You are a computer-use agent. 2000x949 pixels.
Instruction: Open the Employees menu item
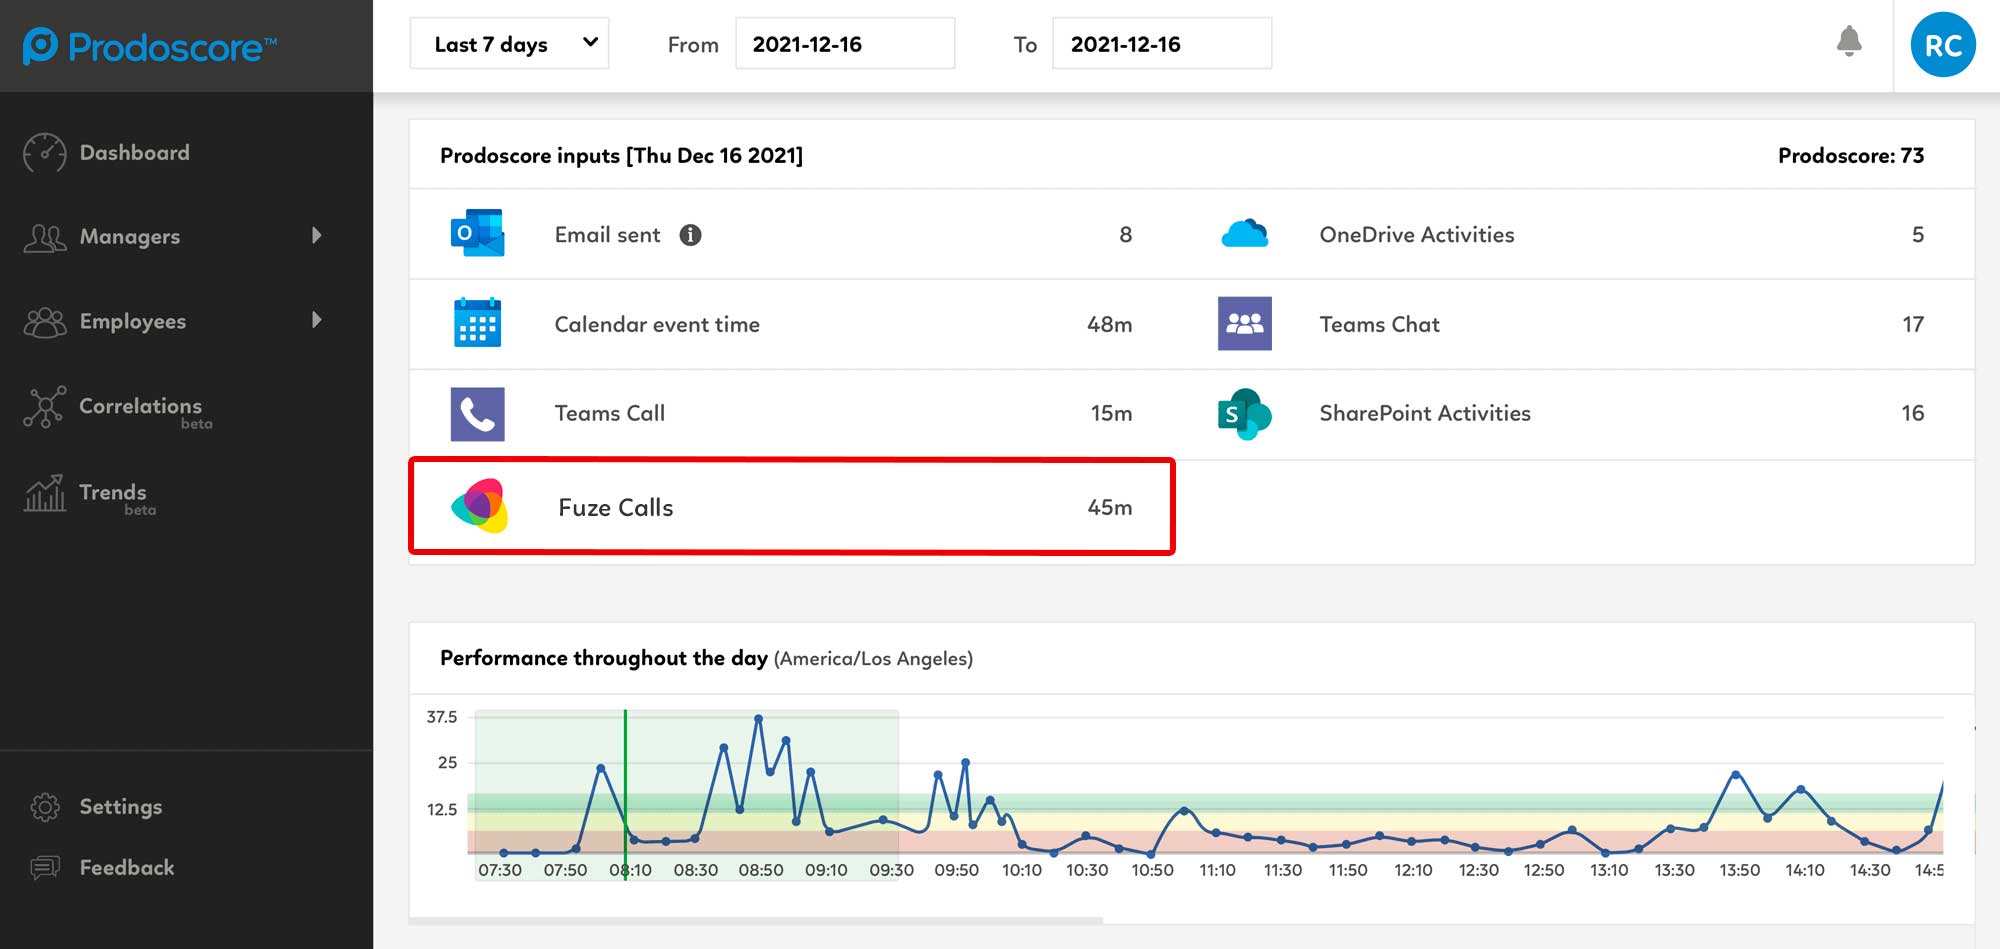(132, 321)
